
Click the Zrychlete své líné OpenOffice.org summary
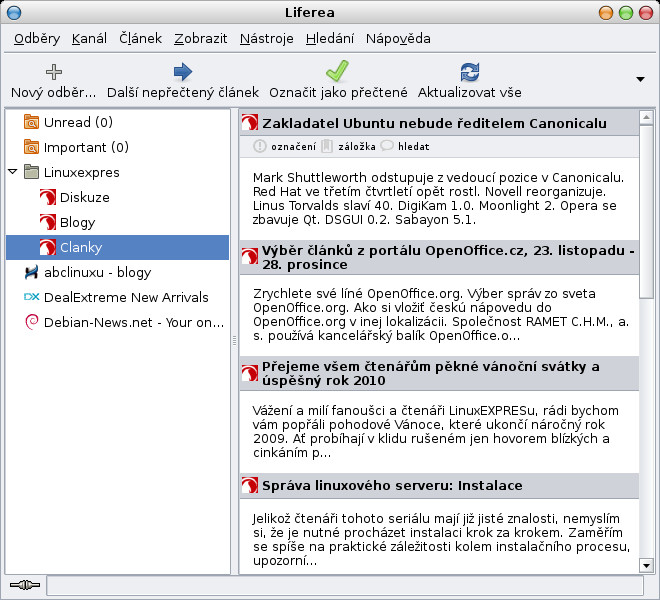click(x=441, y=315)
